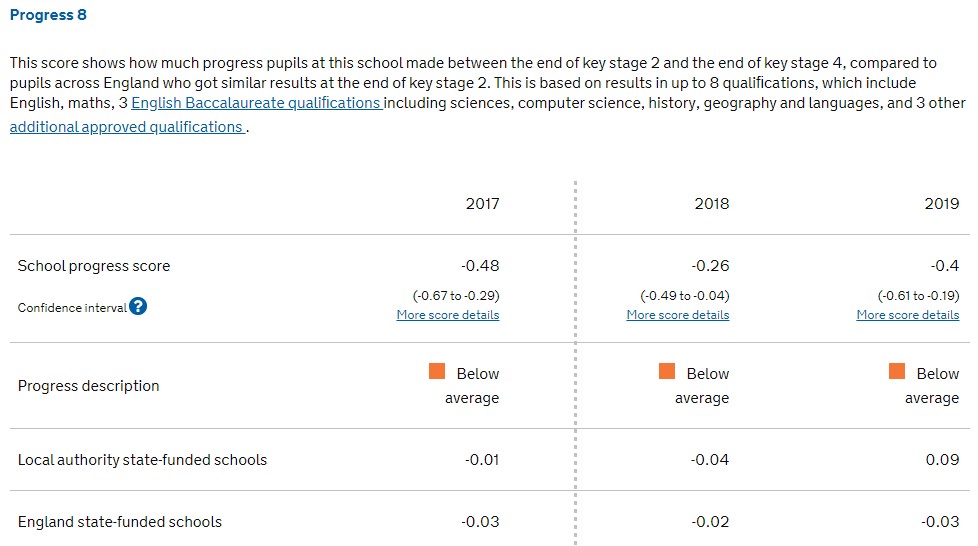
Task: Open the additional approved qualifications link
Action: coord(127,127)
